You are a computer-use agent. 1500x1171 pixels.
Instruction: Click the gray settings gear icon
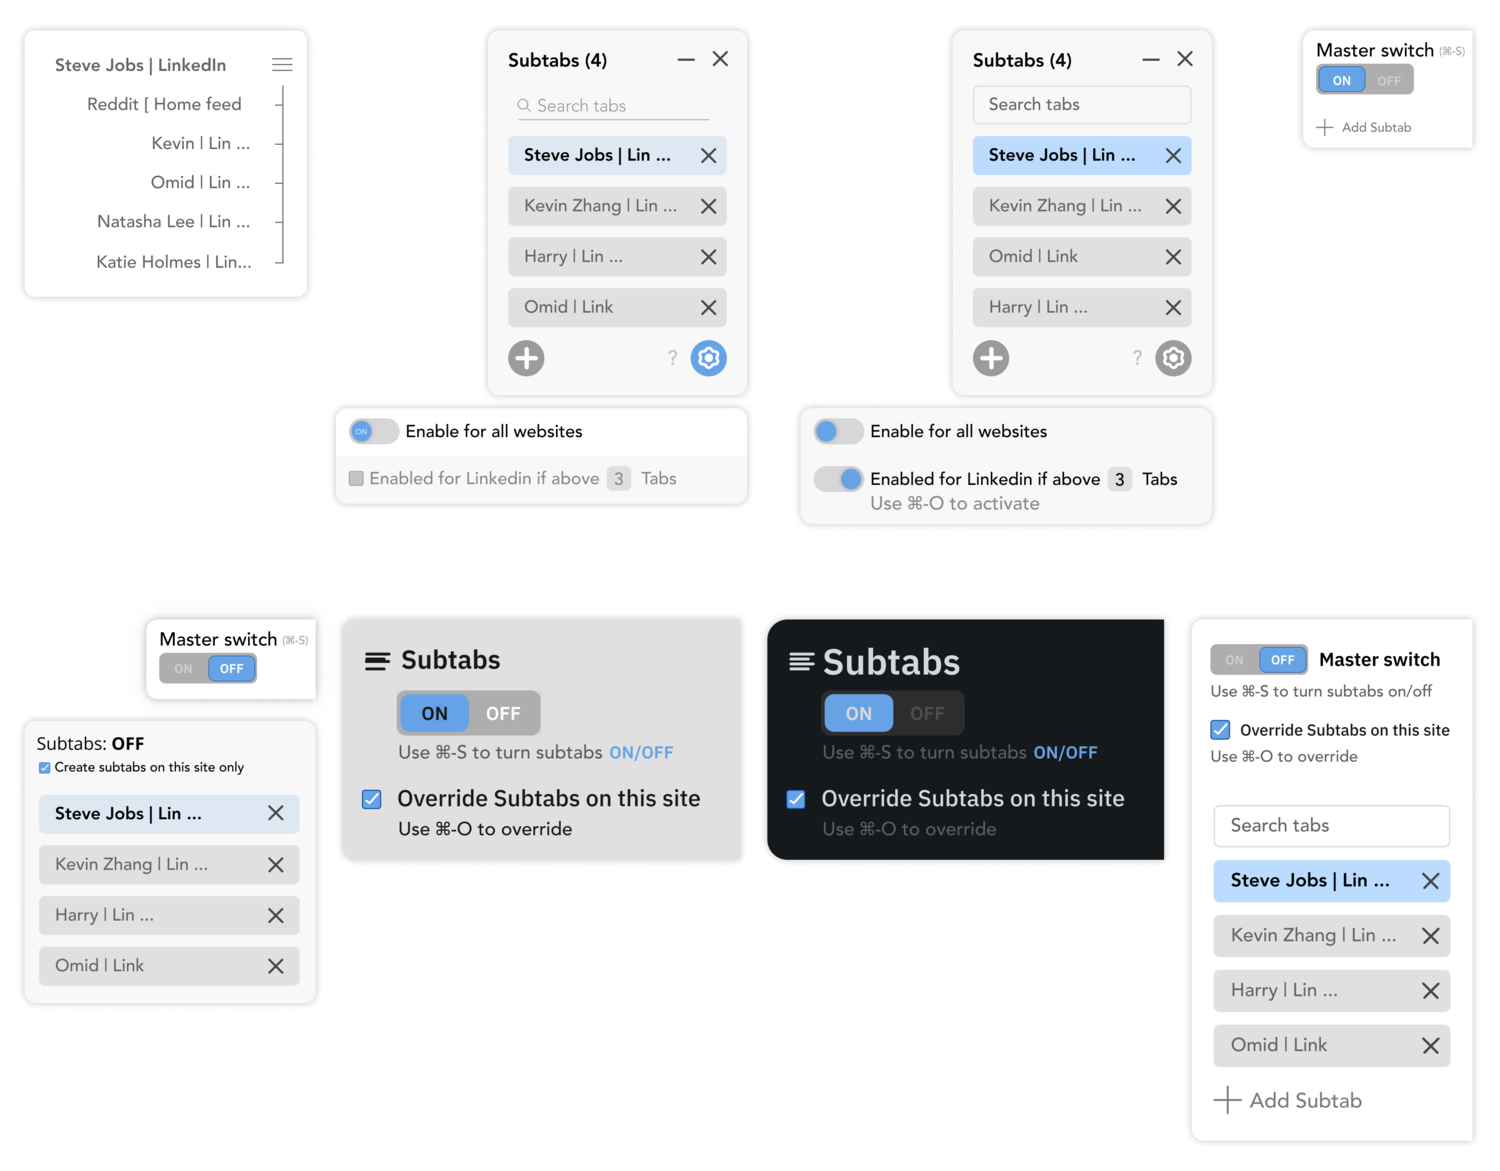click(x=1173, y=358)
